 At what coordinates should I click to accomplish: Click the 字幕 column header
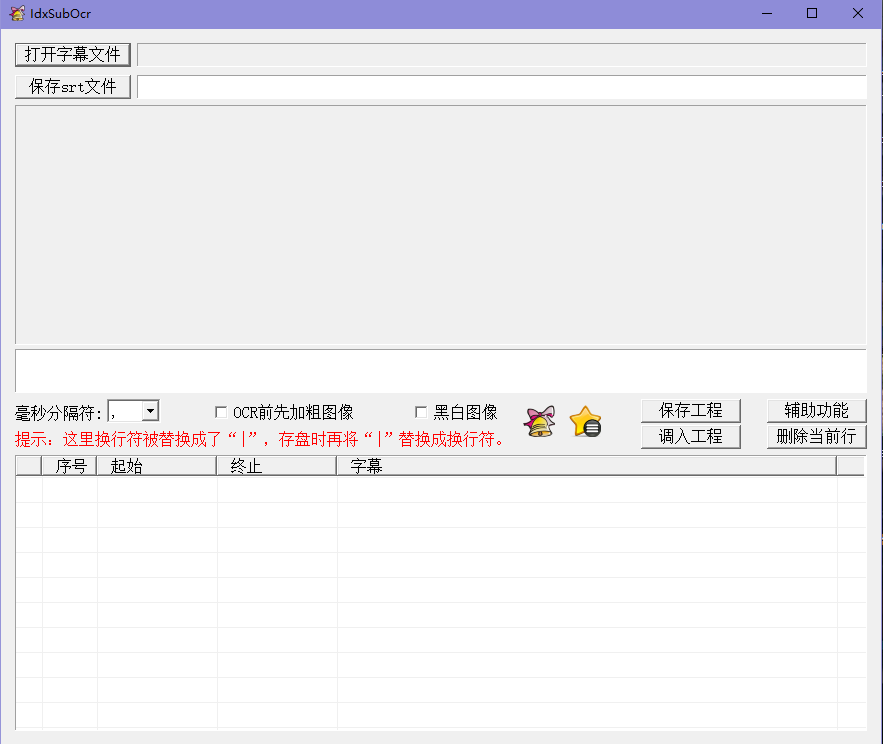click(x=585, y=466)
